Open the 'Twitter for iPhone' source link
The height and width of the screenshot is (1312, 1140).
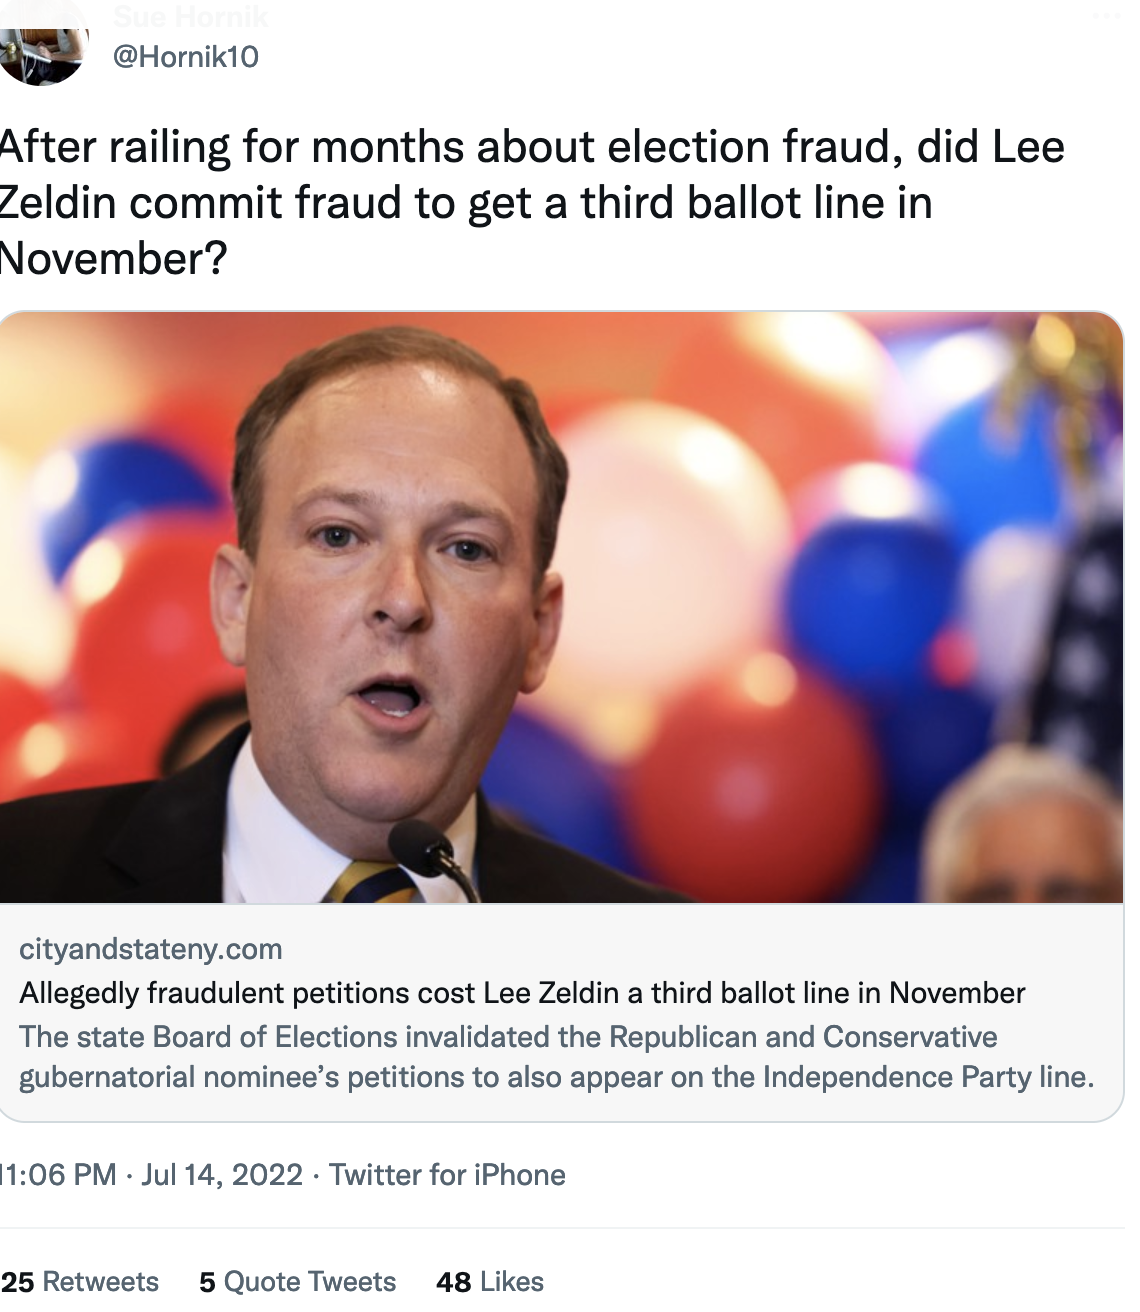(x=447, y=1174)
